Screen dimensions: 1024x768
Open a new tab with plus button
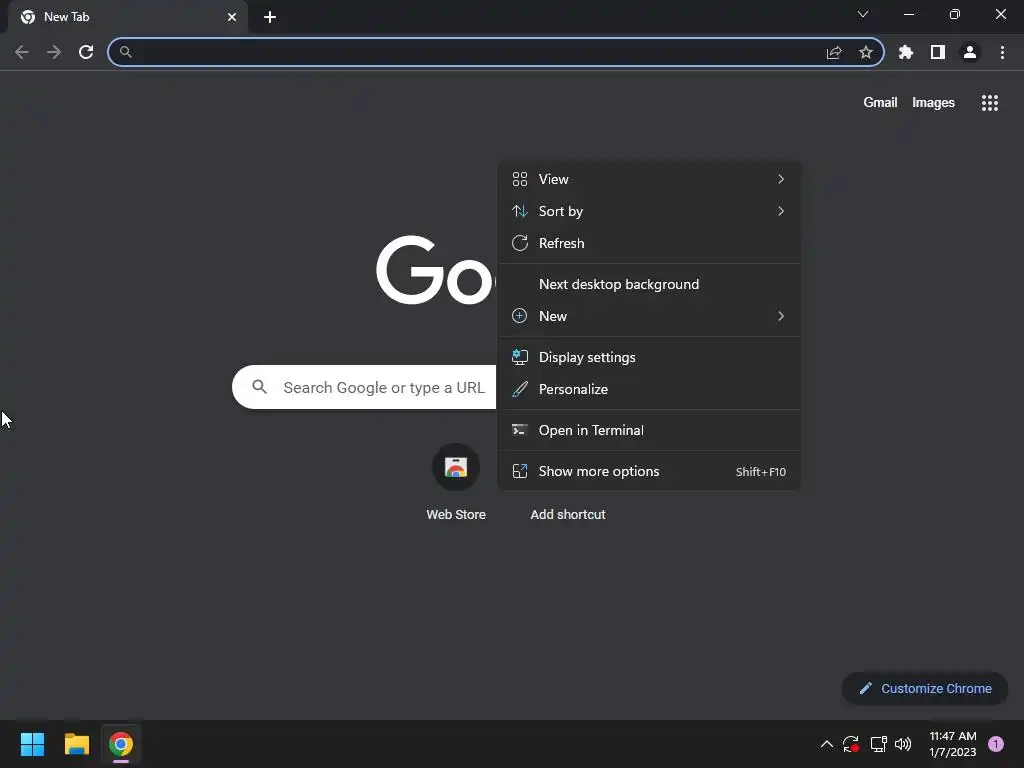point(270,17)
